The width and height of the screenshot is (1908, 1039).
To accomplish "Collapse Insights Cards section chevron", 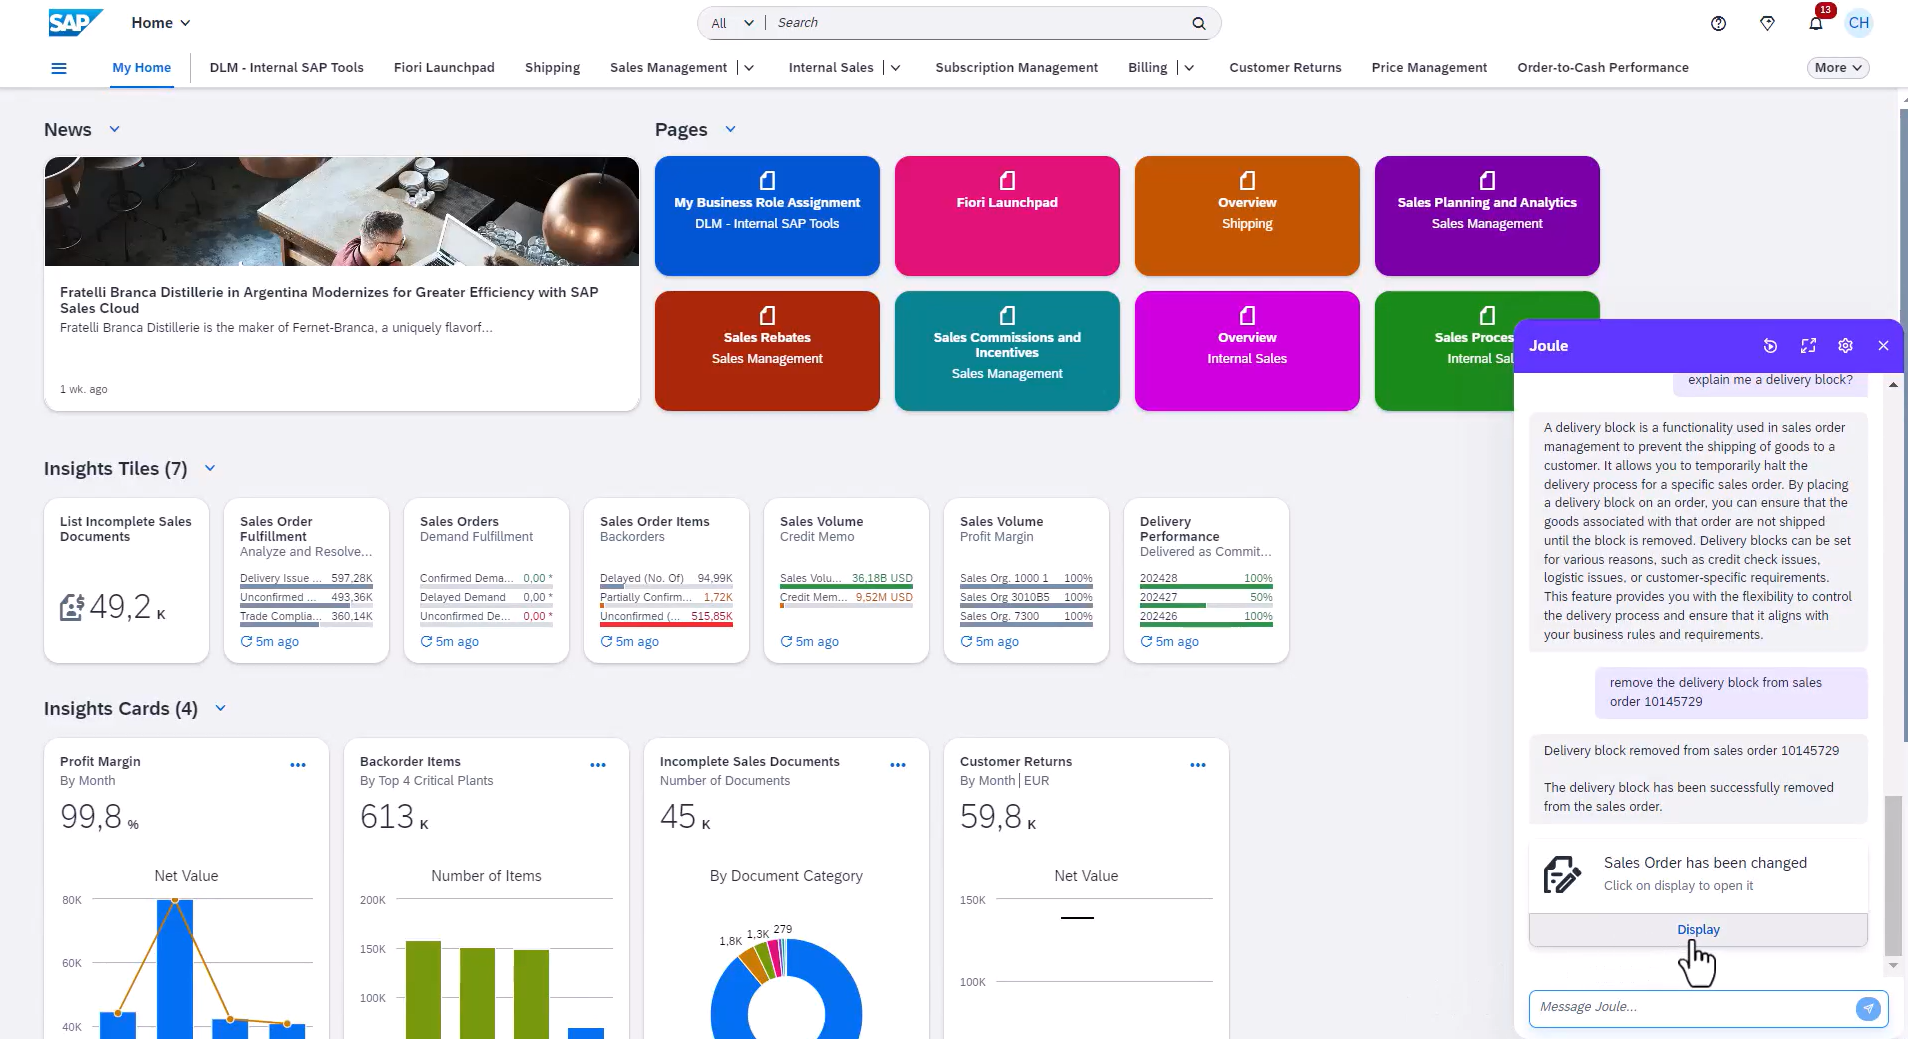I will click(x=220, y=708).
